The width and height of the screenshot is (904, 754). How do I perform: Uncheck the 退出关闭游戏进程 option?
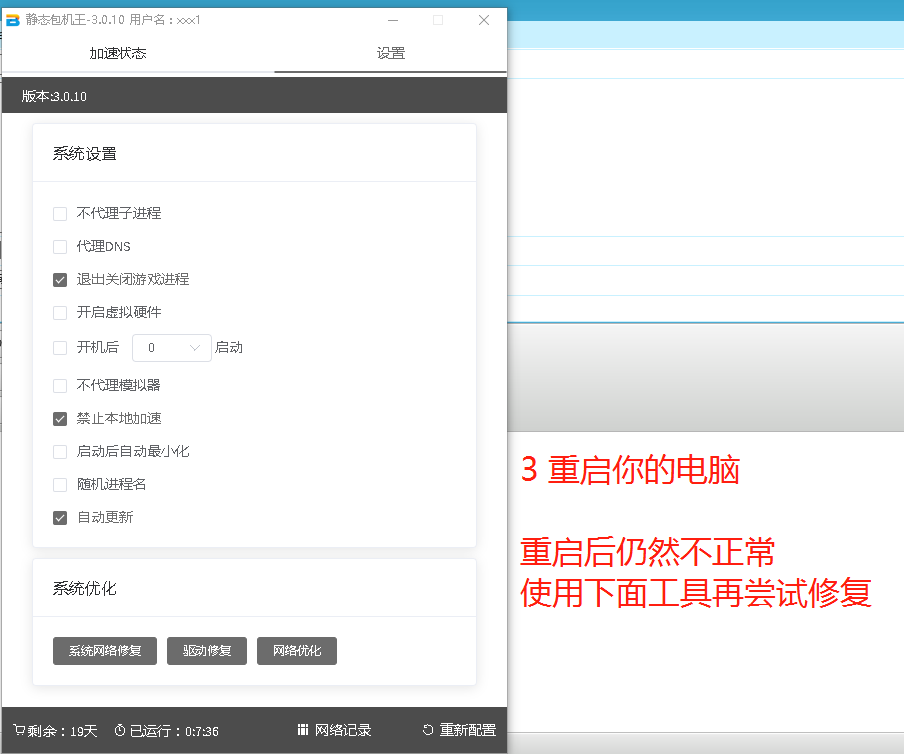(60, 280)
